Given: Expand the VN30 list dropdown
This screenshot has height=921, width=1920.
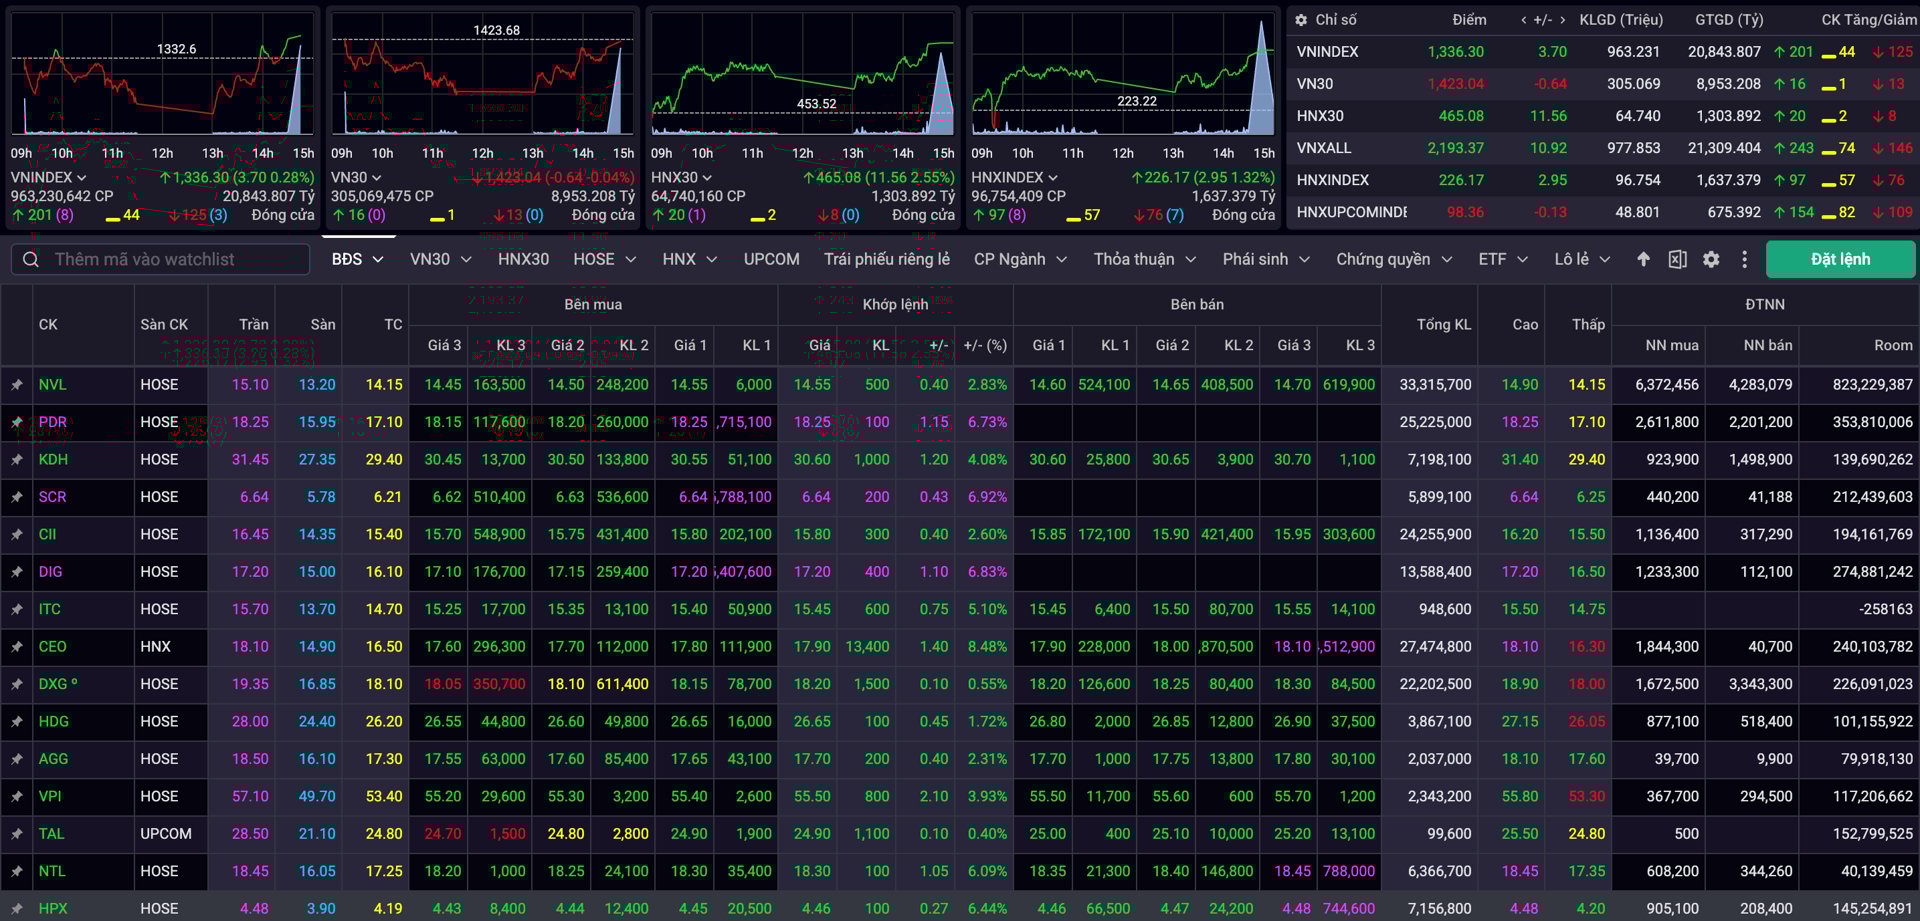Looking at the screenshot, I should [440, 259].
